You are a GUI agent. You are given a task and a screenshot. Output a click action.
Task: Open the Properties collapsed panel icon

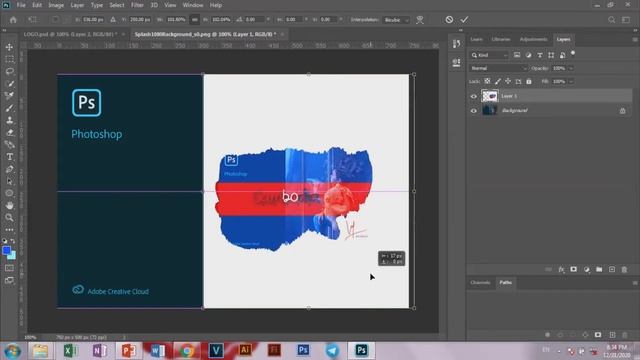[x=456, y=62]
